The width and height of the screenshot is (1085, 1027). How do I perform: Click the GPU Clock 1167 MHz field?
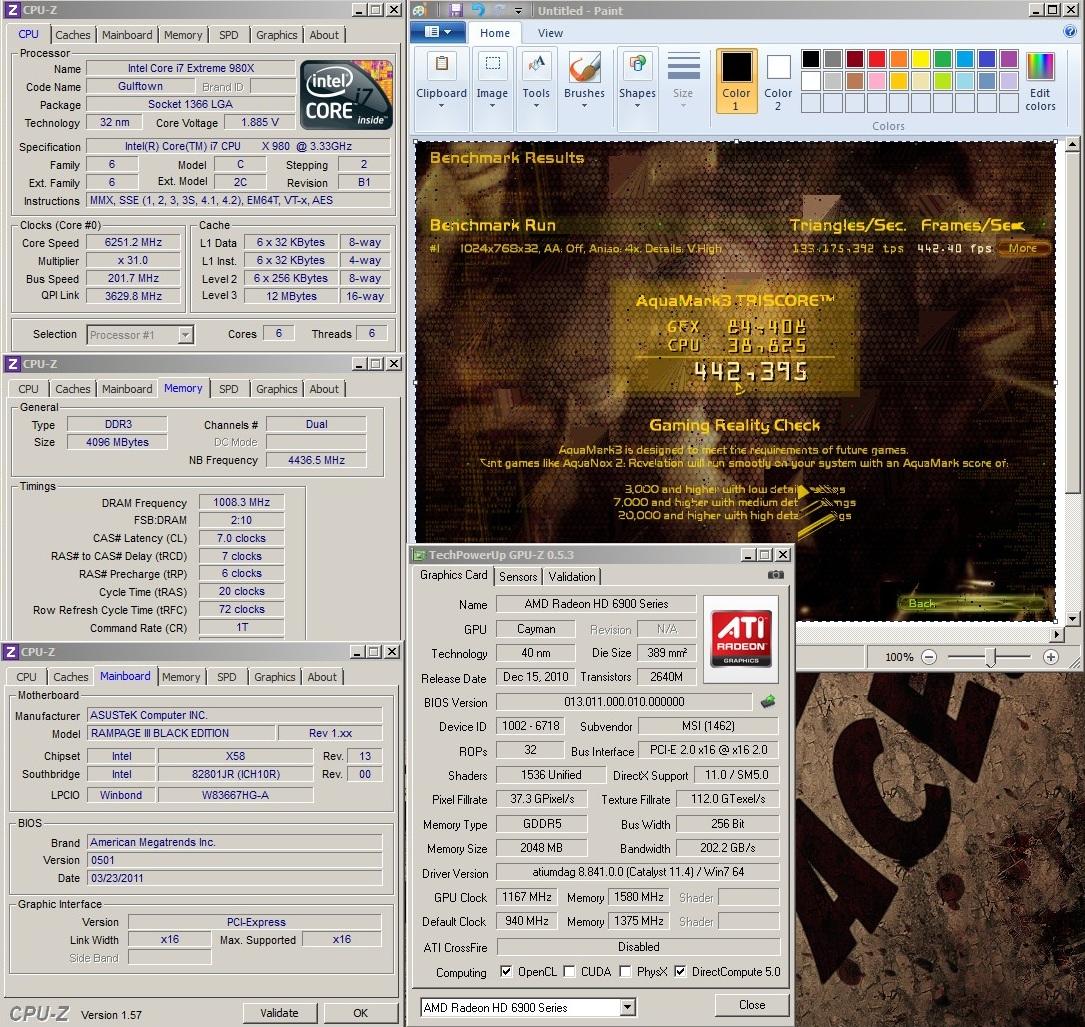(527, 897)
